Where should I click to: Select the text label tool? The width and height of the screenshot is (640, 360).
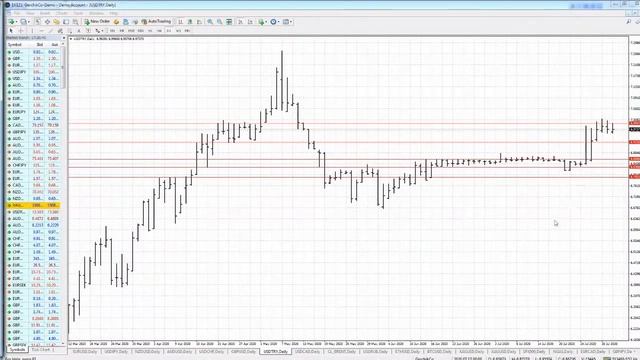pyautogui.click(x=88, y=31)
